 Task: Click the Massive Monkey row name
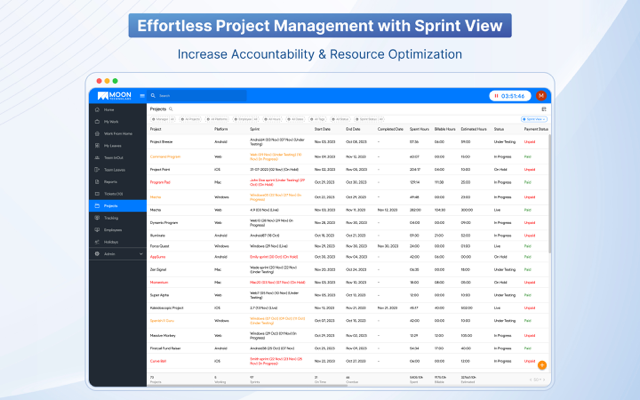click(x=163, y=336)
